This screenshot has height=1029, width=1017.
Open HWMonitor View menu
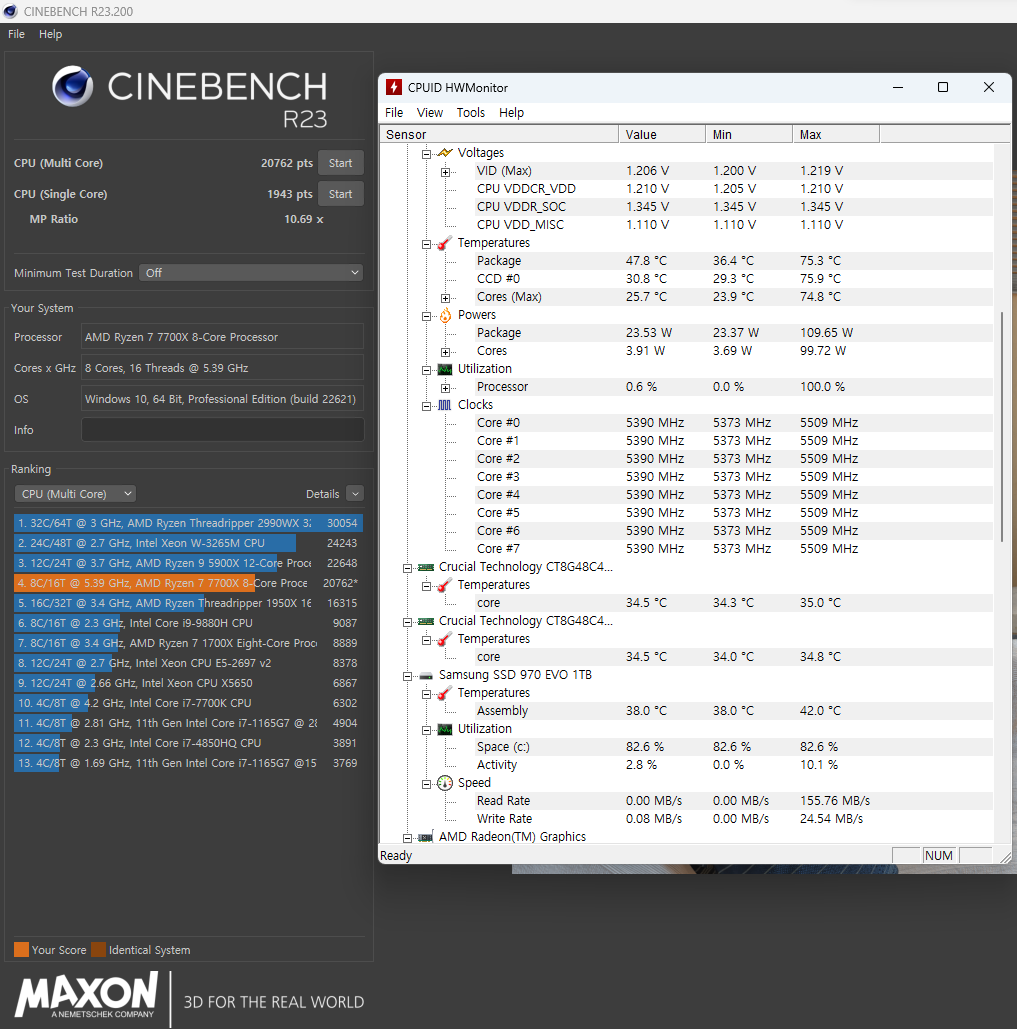(430, 113)
